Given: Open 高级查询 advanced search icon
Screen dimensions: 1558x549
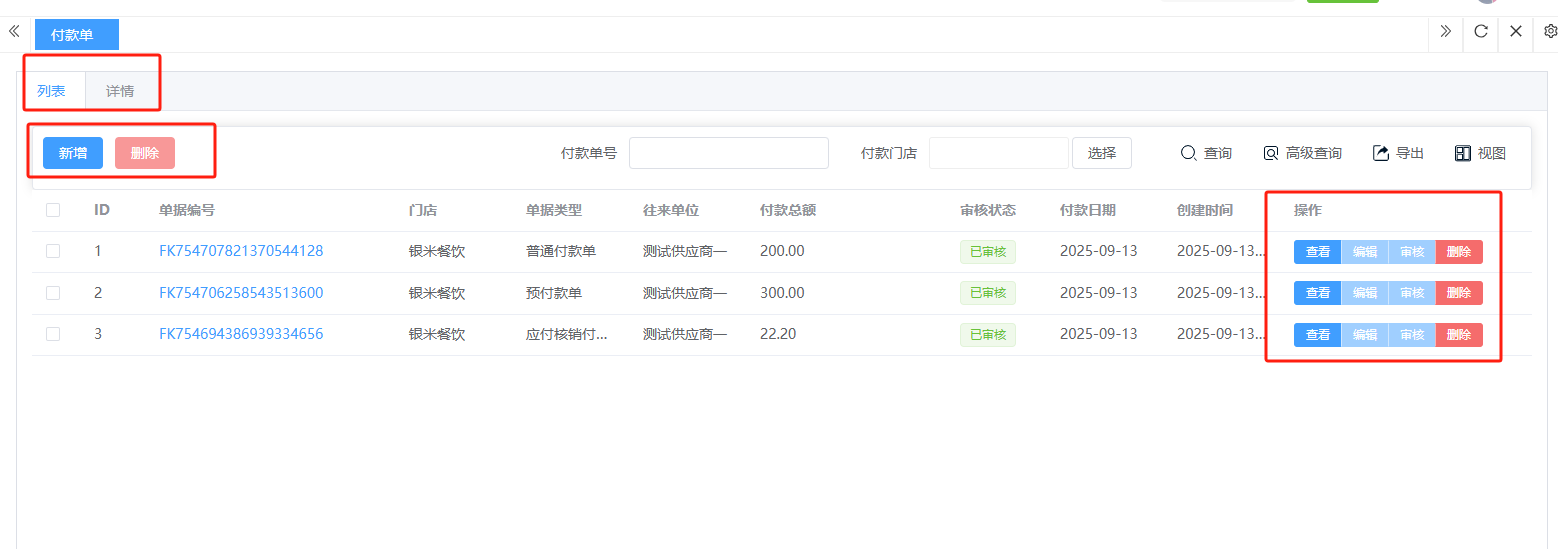Looking at the screenshot, I should 1271,153.
